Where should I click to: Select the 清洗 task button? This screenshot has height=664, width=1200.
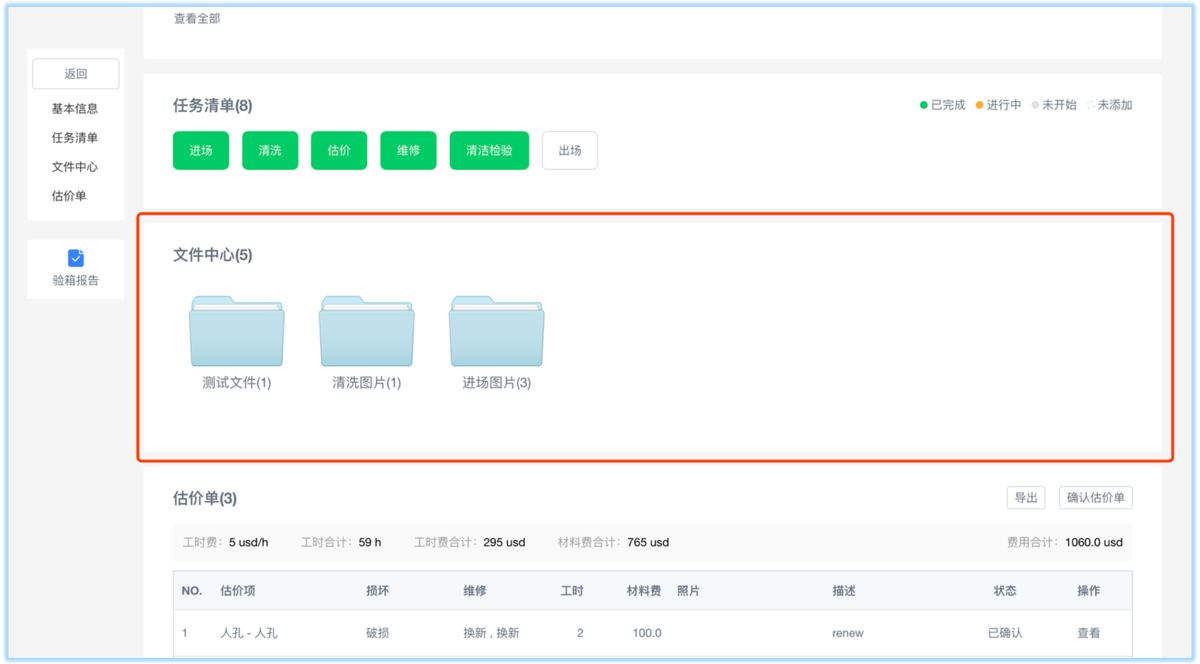click(270, 150)
